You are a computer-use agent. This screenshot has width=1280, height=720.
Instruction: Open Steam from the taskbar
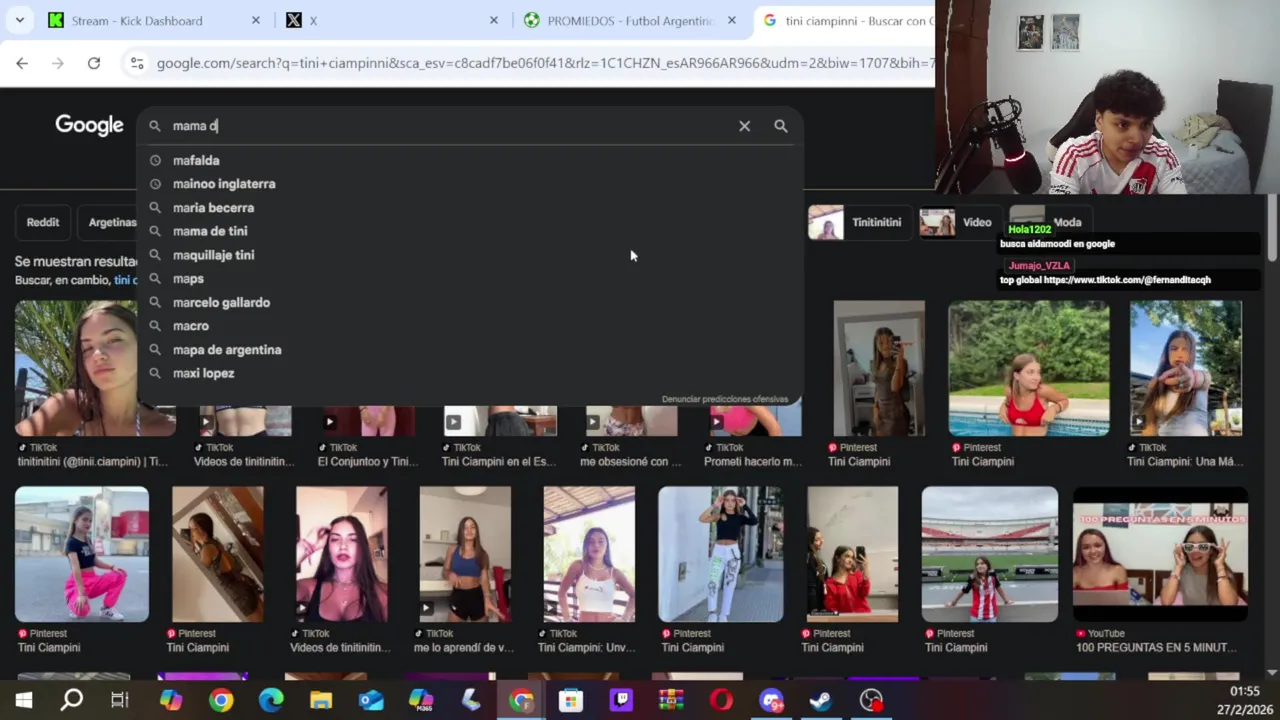click(x=821, y=701)
